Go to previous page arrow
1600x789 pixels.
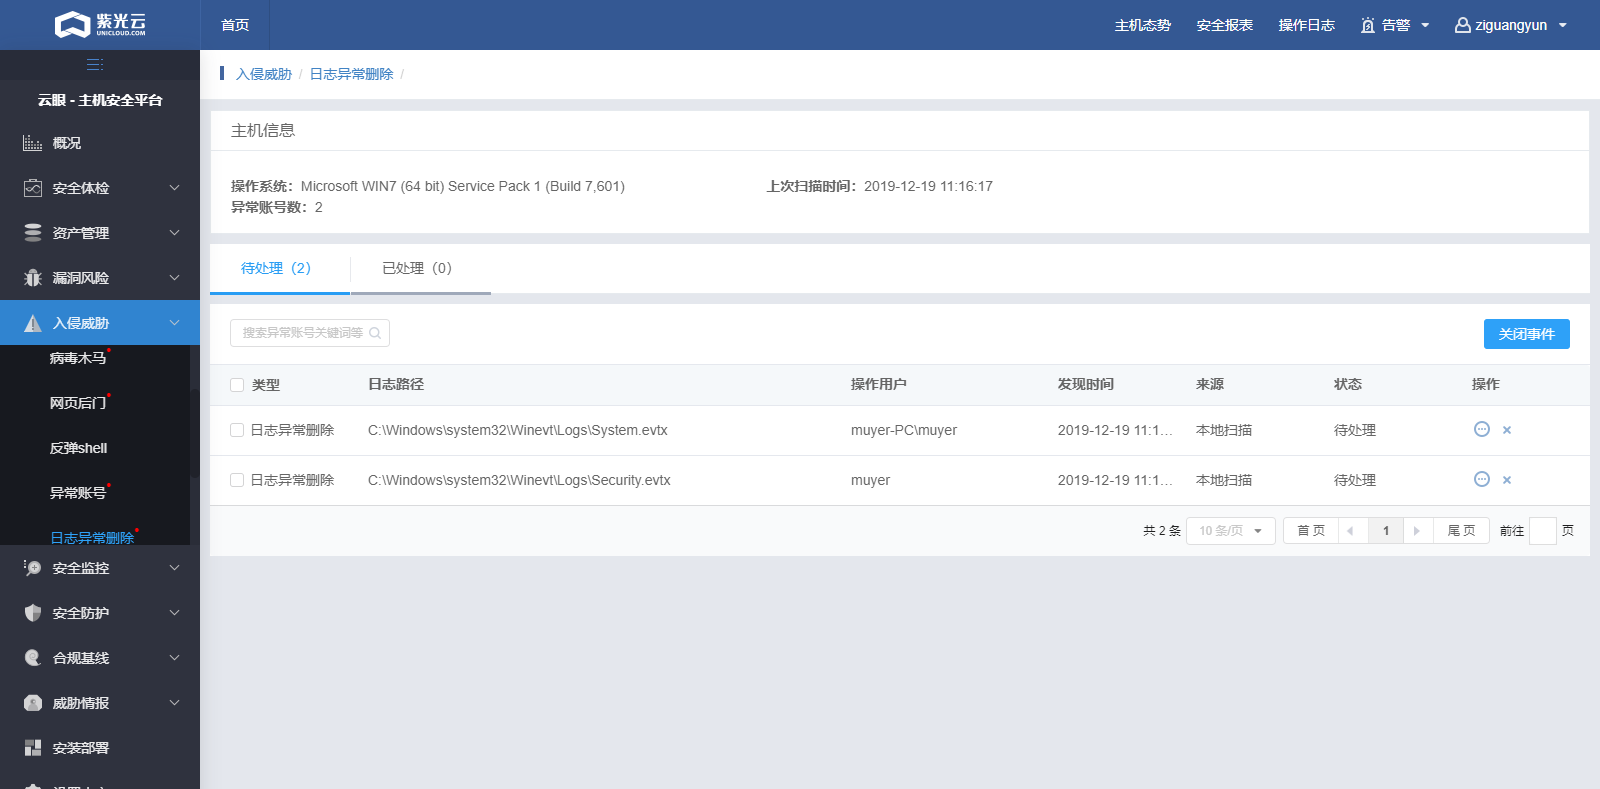click(x=1350, y=531)
